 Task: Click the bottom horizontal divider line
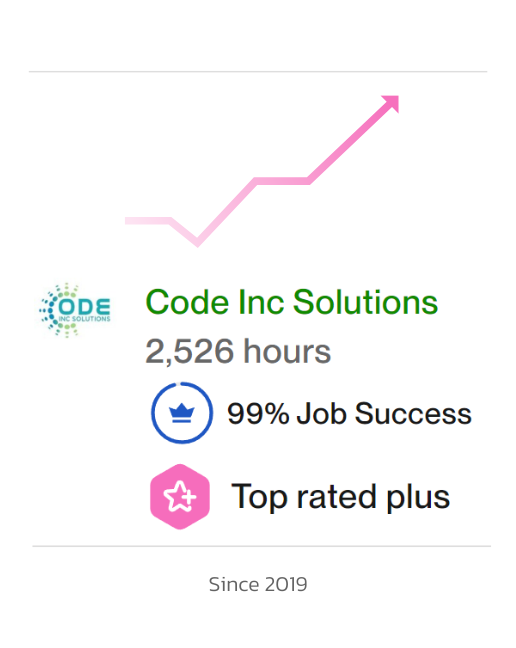(262, 546)
